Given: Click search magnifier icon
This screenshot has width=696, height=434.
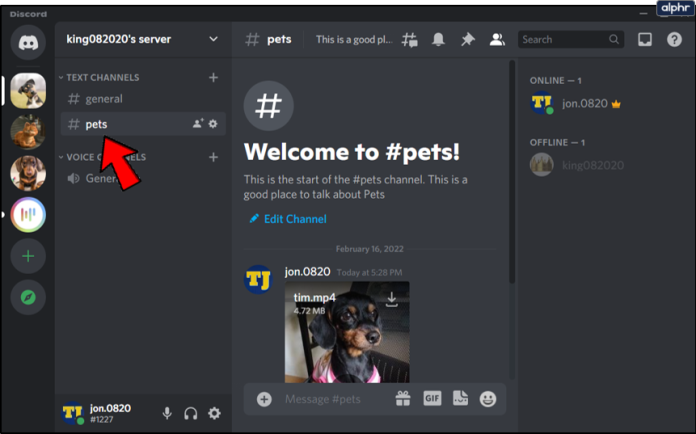Looking at the screenshot, I should point(614,39).
